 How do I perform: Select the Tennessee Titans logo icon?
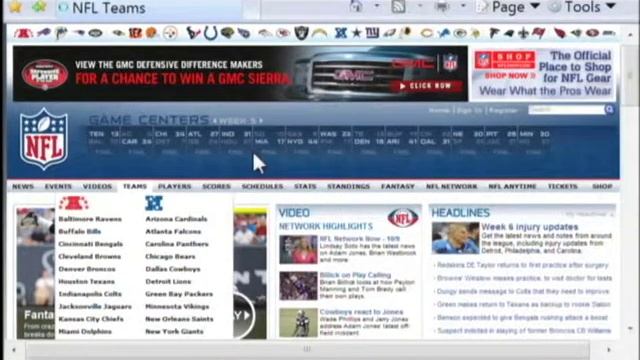[244, 33]
